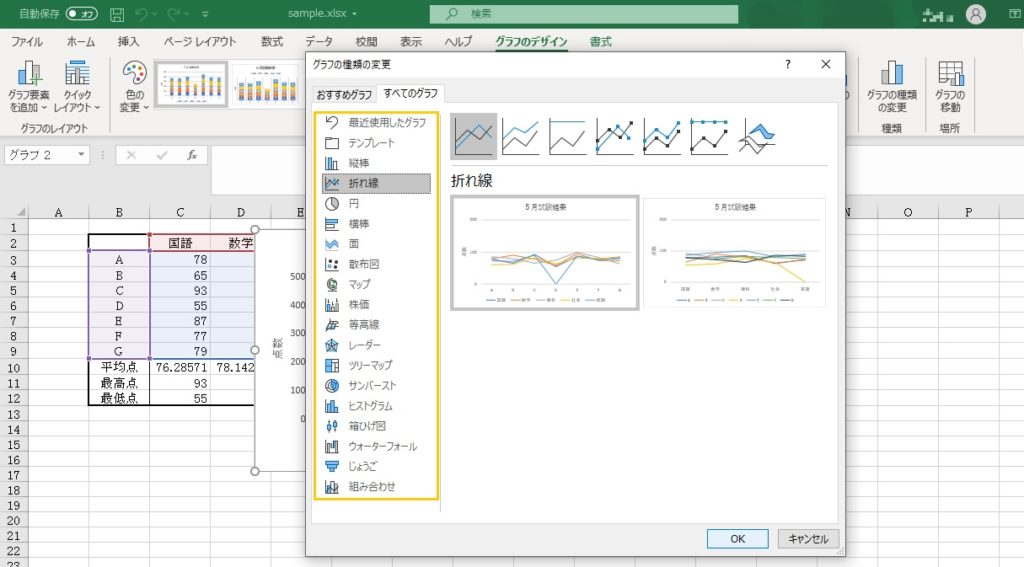Select the right line chart preview thumbnail
This screenshot has width=1024, height=567.
[734, 252]
